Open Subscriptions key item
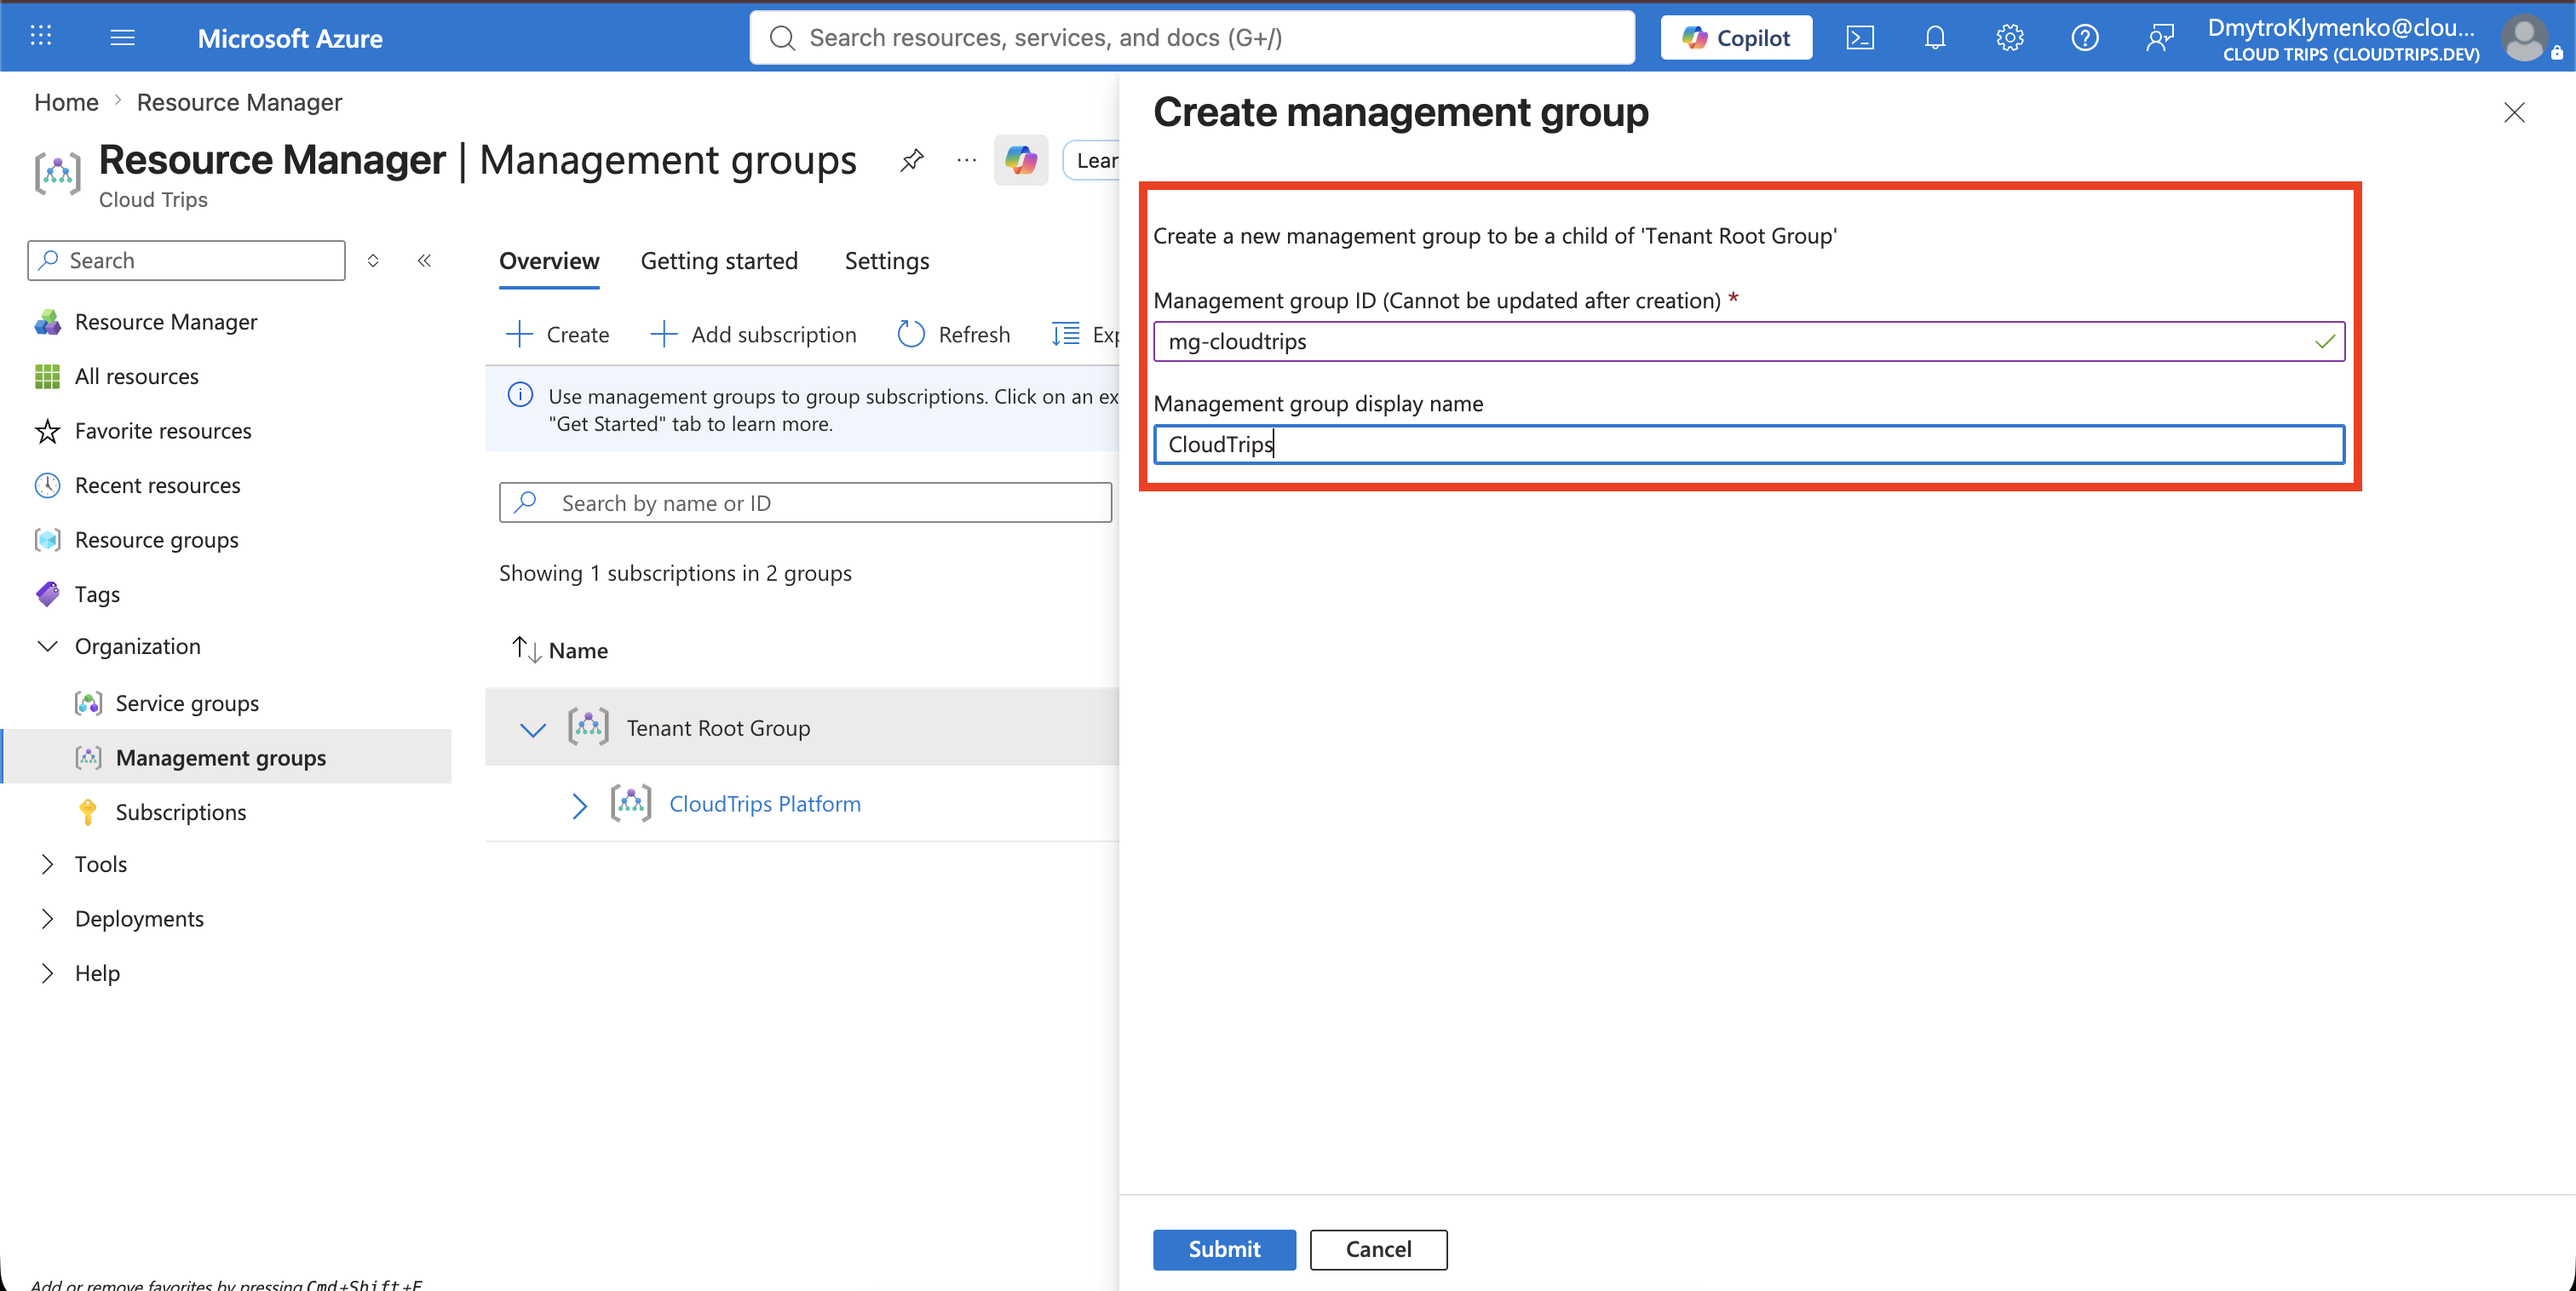Screen dimensions: 2576x1291 181,813
